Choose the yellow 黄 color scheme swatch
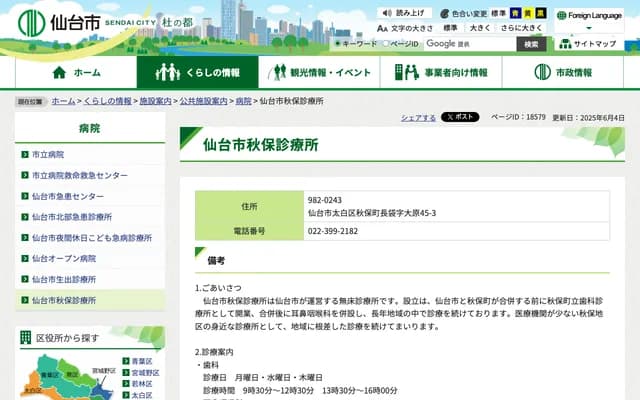The image size is (640, 400). pos(526,14)
